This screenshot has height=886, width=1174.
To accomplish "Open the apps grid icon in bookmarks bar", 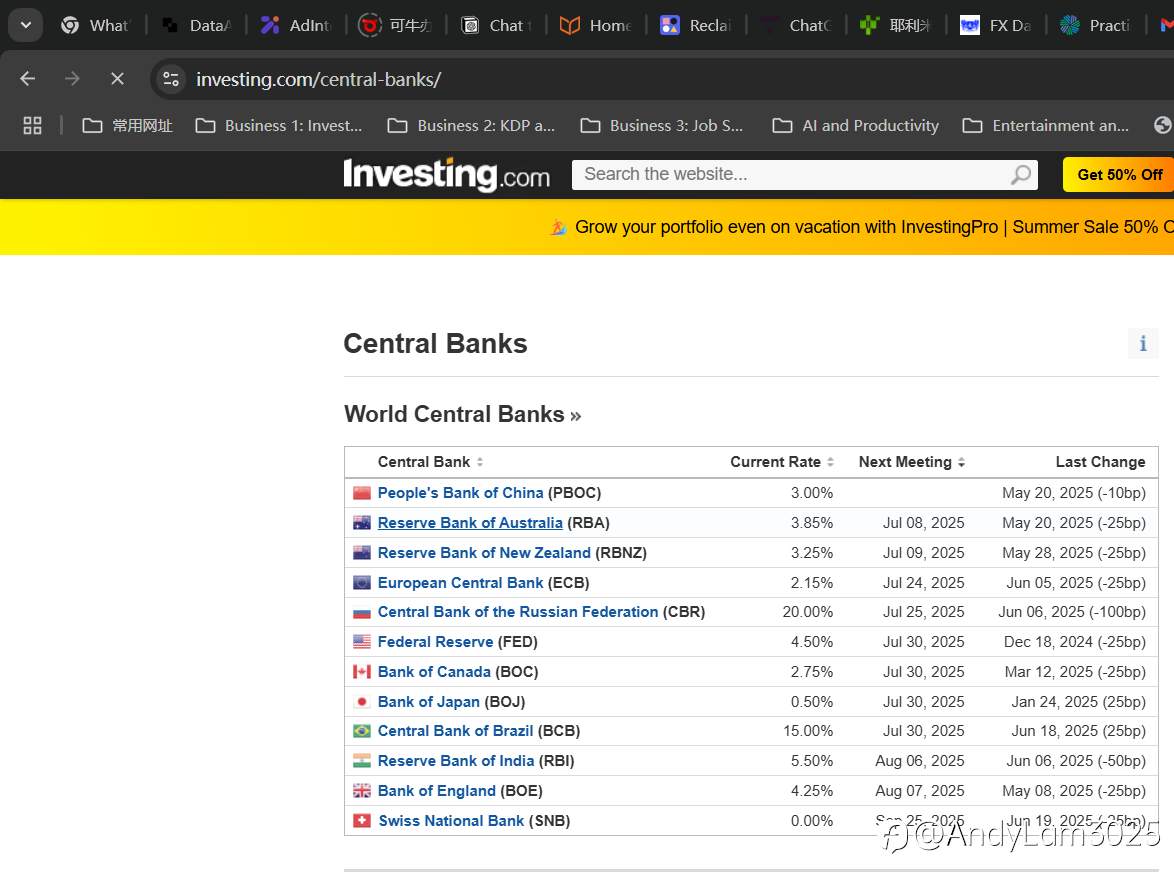I will [32, 126].
